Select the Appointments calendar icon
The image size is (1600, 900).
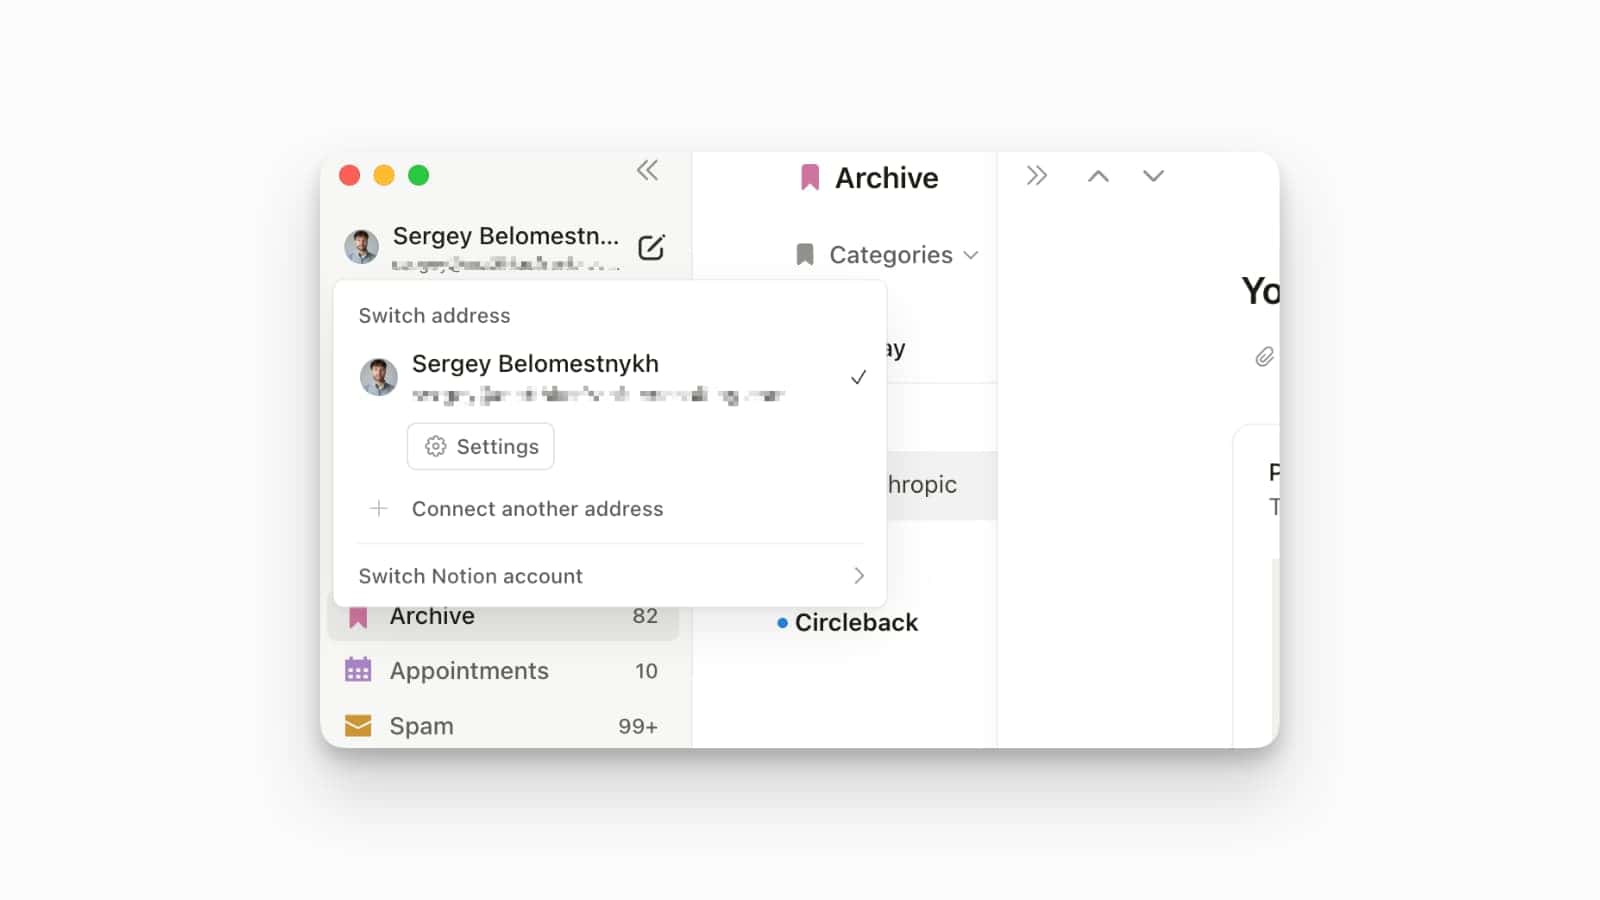click(x=358, y=669)
